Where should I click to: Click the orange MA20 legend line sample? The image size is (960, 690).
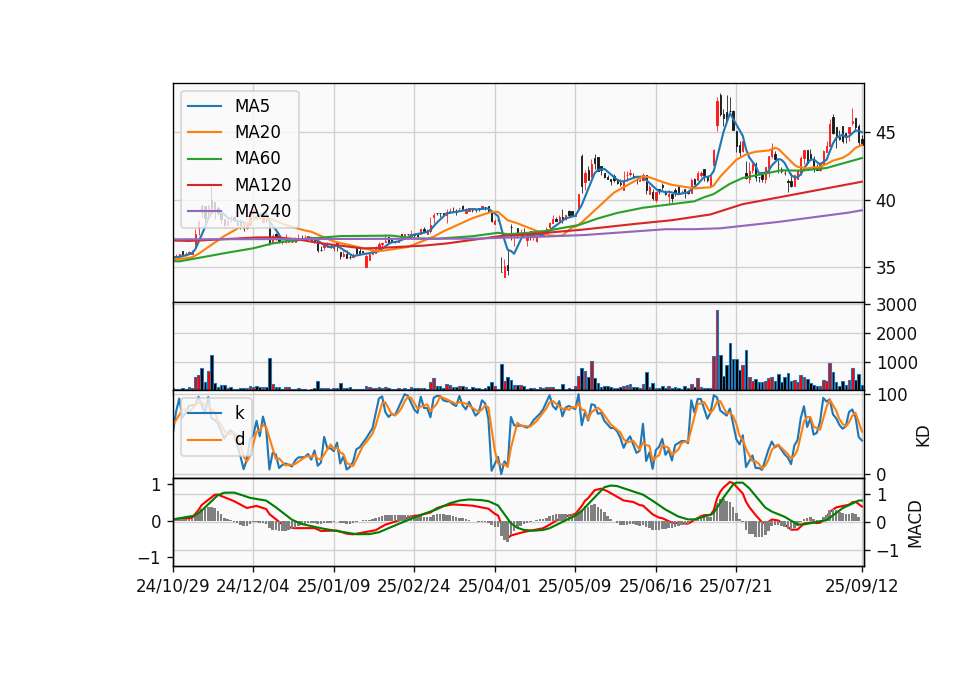204,132
